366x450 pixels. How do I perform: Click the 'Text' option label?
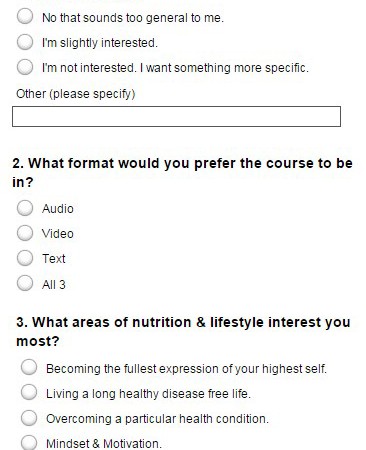click(54, 259)
